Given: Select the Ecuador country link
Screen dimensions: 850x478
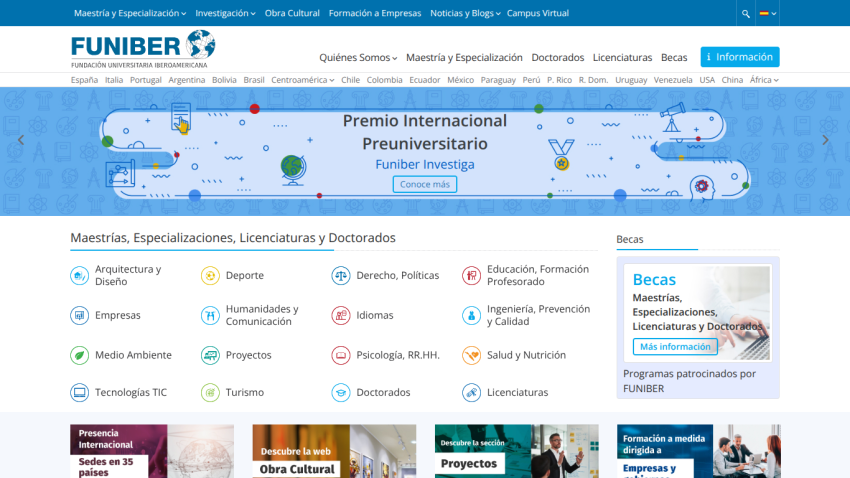Looking at the screenshot, I should coord(424,80).
